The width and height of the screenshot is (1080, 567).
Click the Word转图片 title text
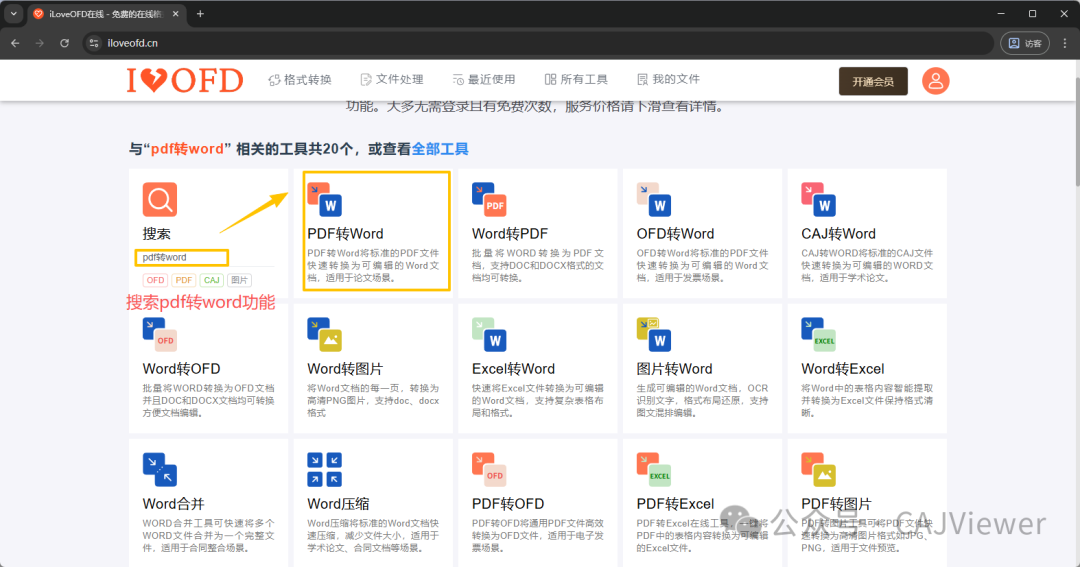point(345,369)
